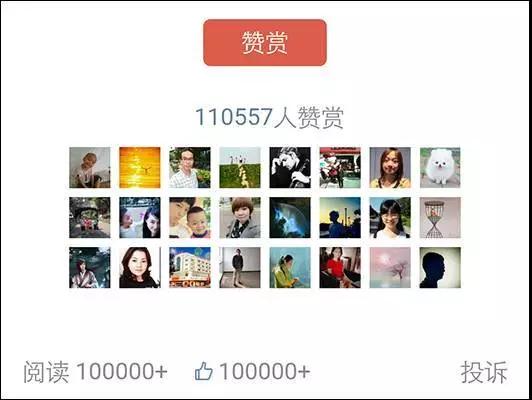
Task: Click the 110557人赞赏 supporters count
Action: pos(269,117)
